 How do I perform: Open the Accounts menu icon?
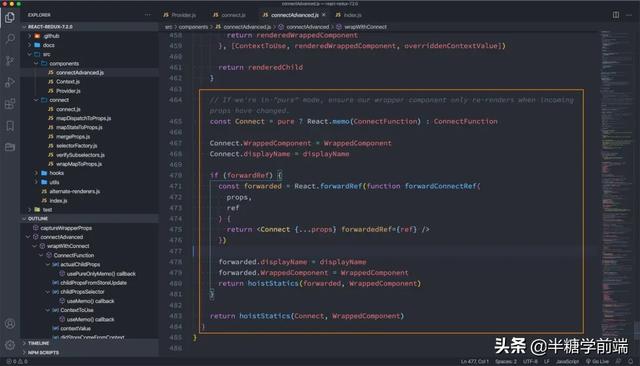(10, 324)
